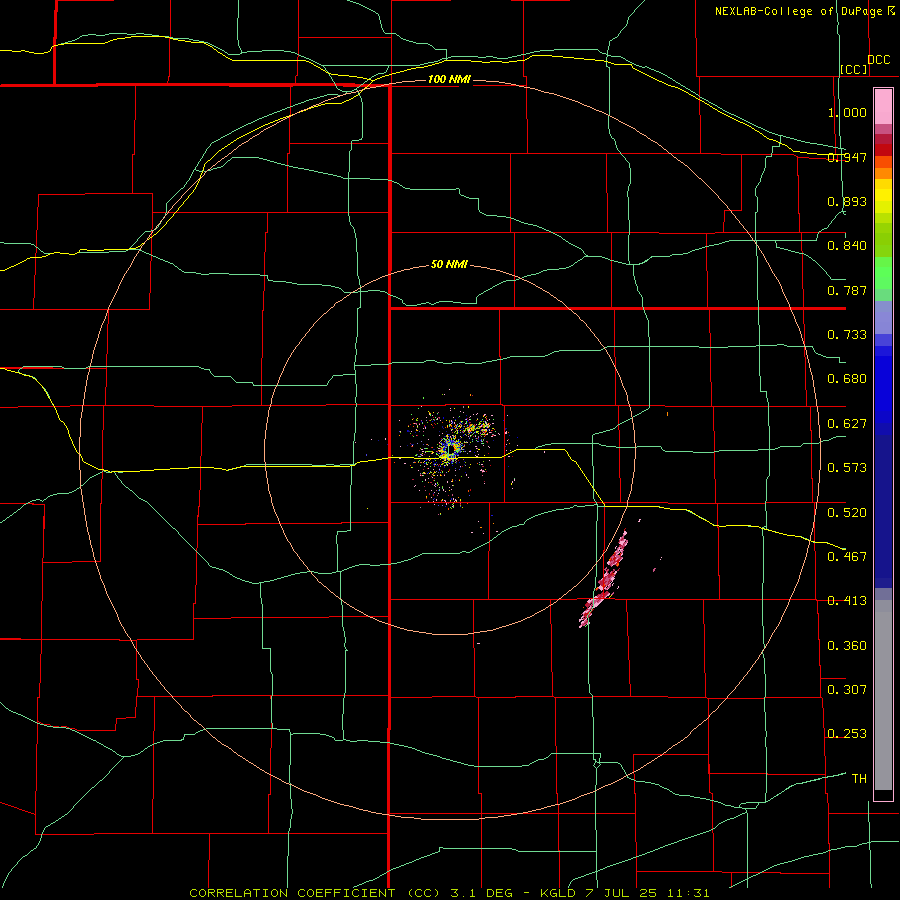
Task: Click the ground clutter cluster at radar center
Action: [x=451, y=448]
